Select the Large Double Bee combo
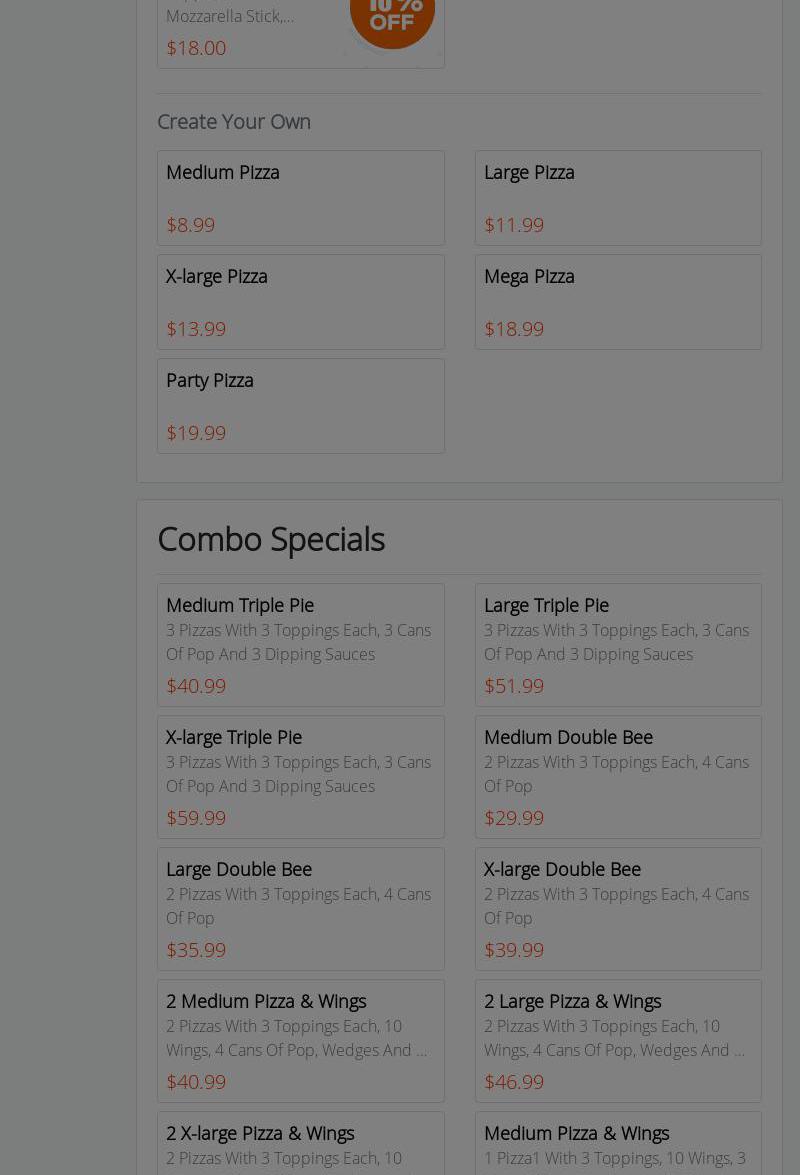The image size is (800, 1175). click(300, 909)
